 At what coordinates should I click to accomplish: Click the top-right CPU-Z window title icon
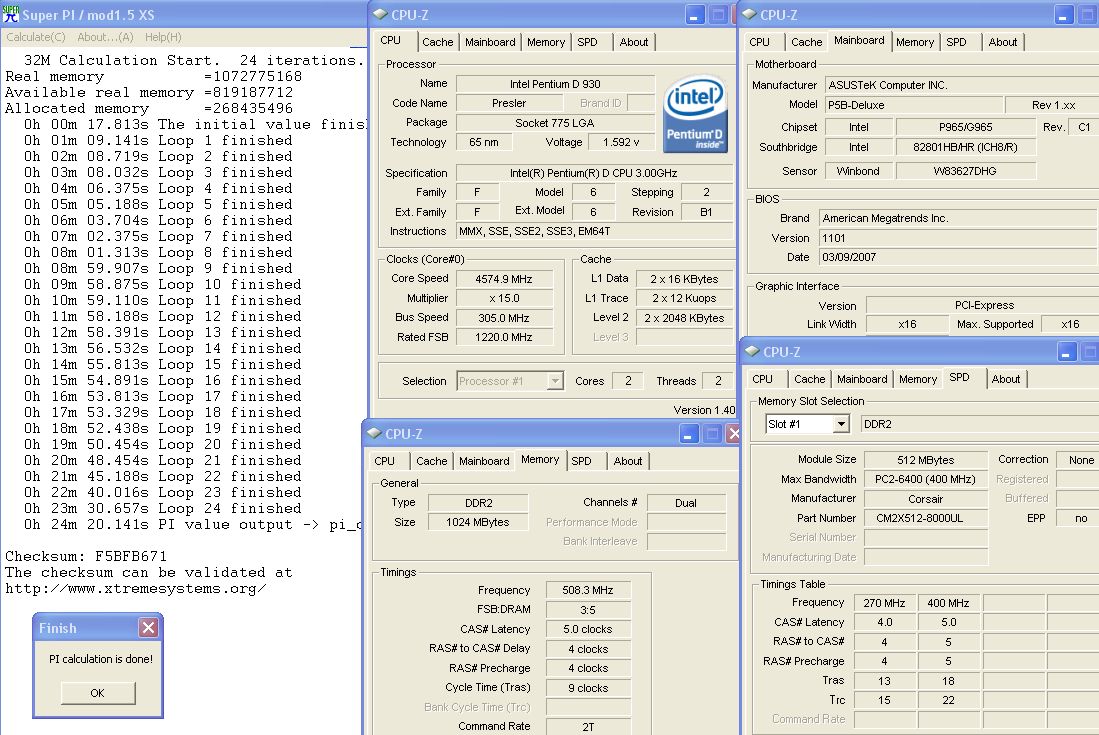[749, 14]
